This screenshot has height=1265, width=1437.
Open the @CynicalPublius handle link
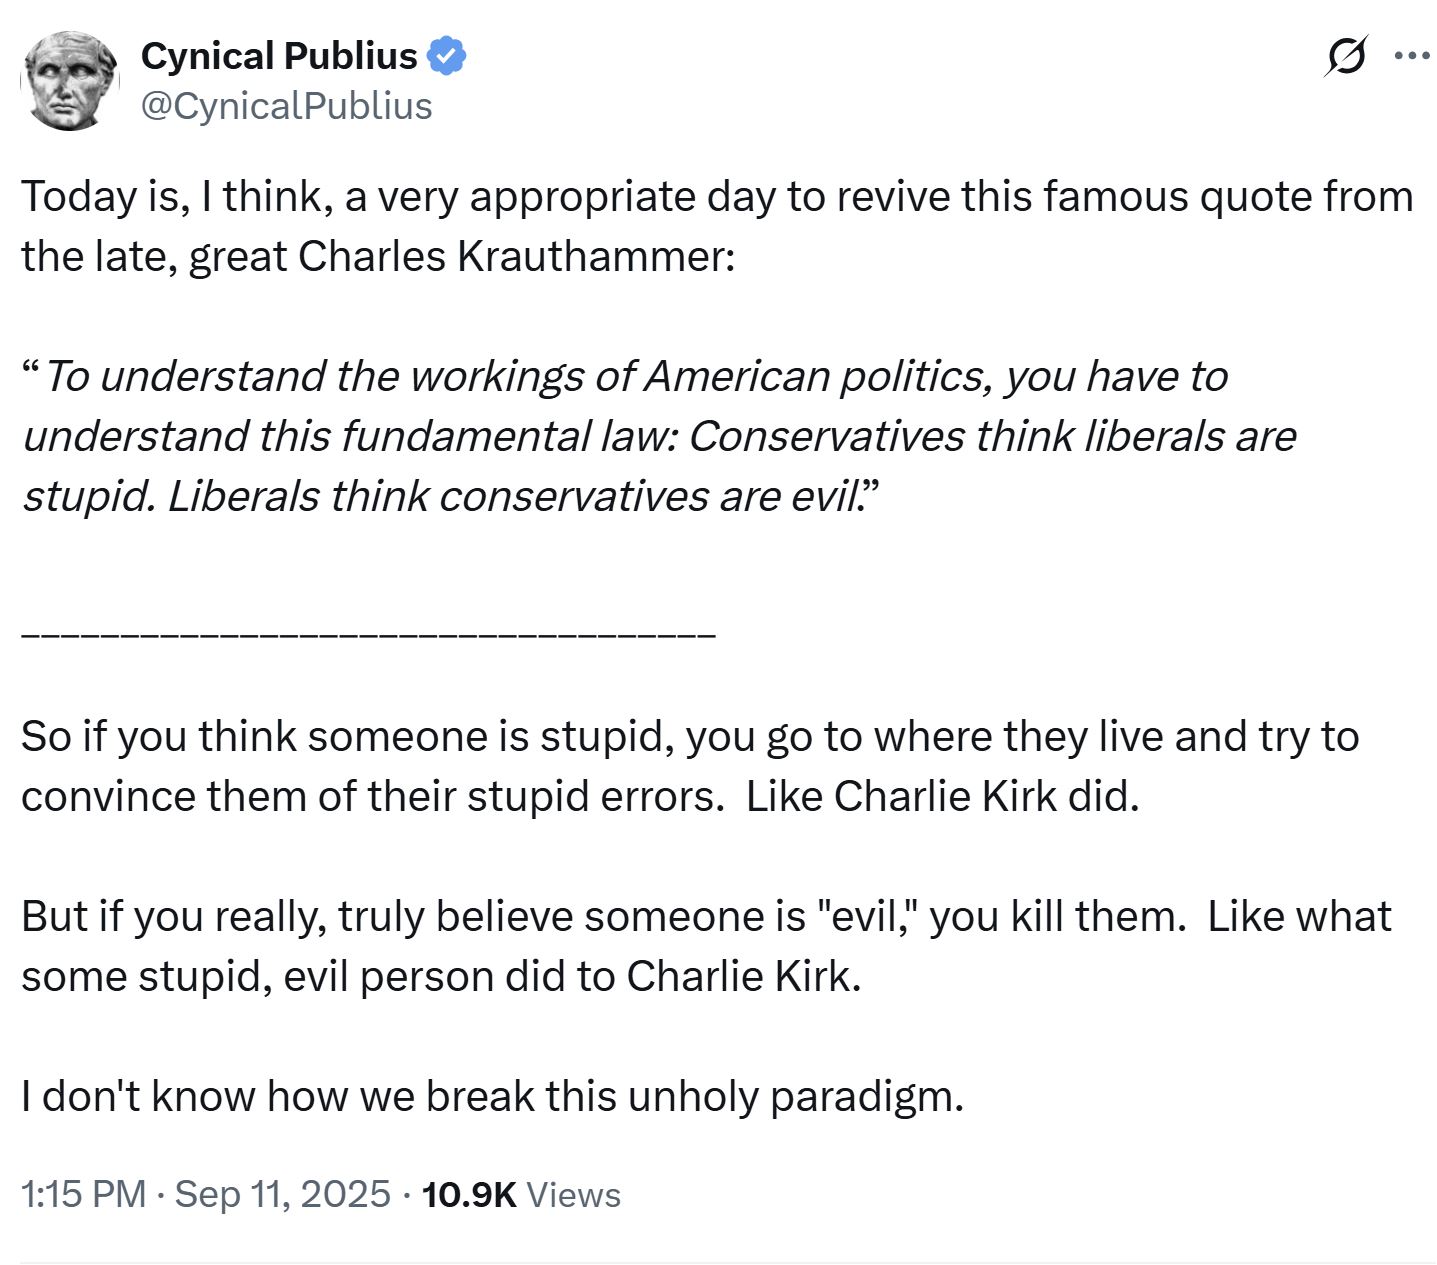[x=286, y=106]
